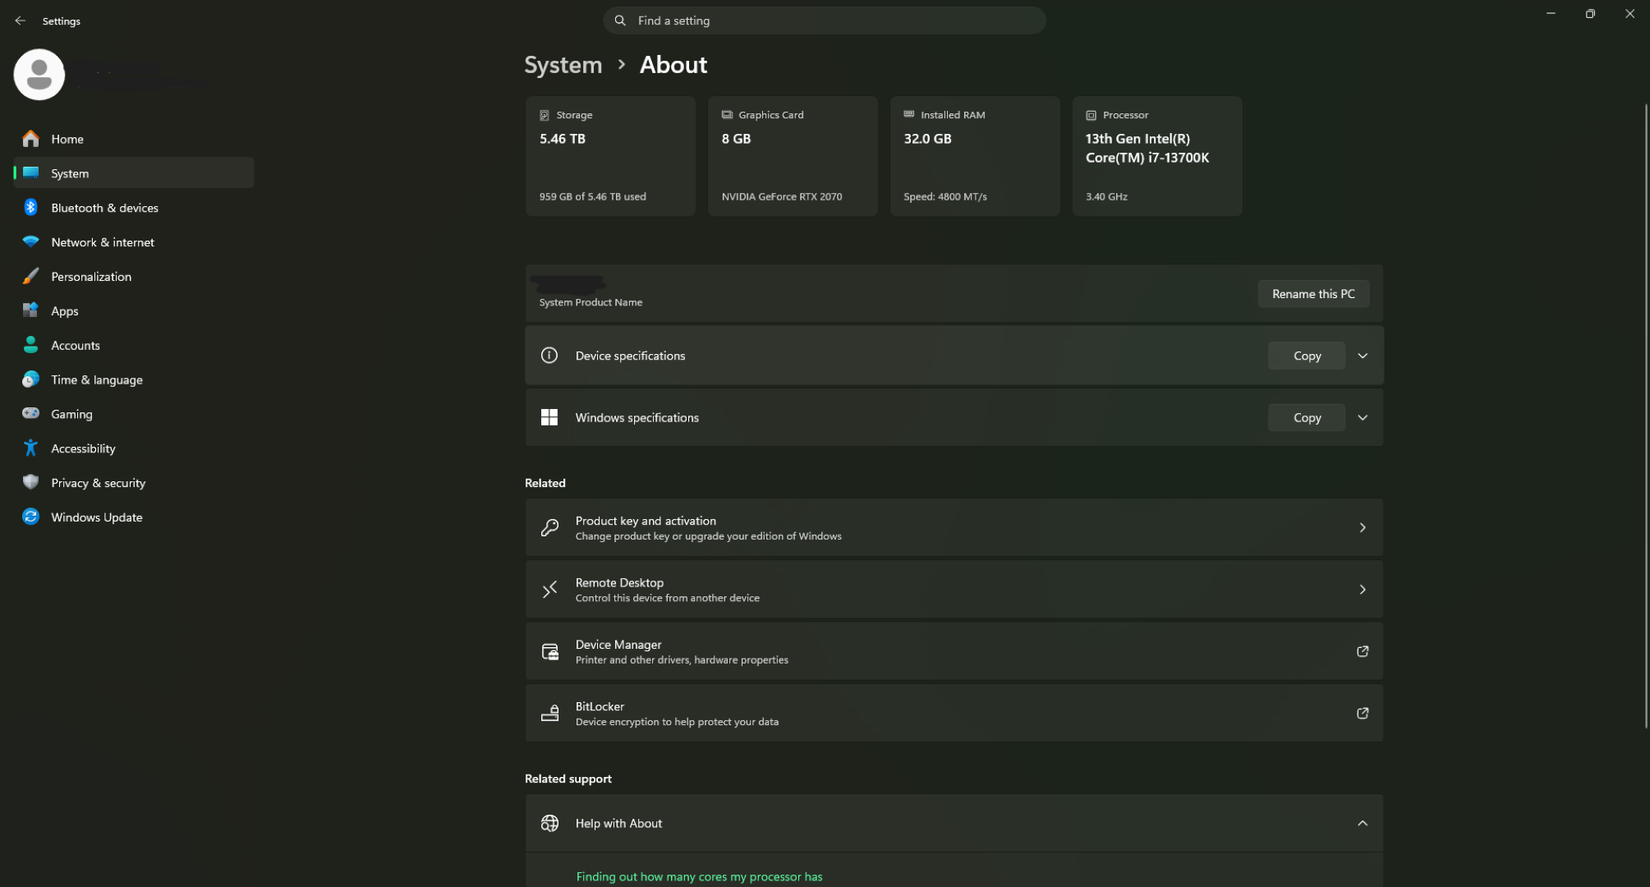
Task: Click 'NVIDIA GeForce RTX 2070' text
Action: point(782,197)
